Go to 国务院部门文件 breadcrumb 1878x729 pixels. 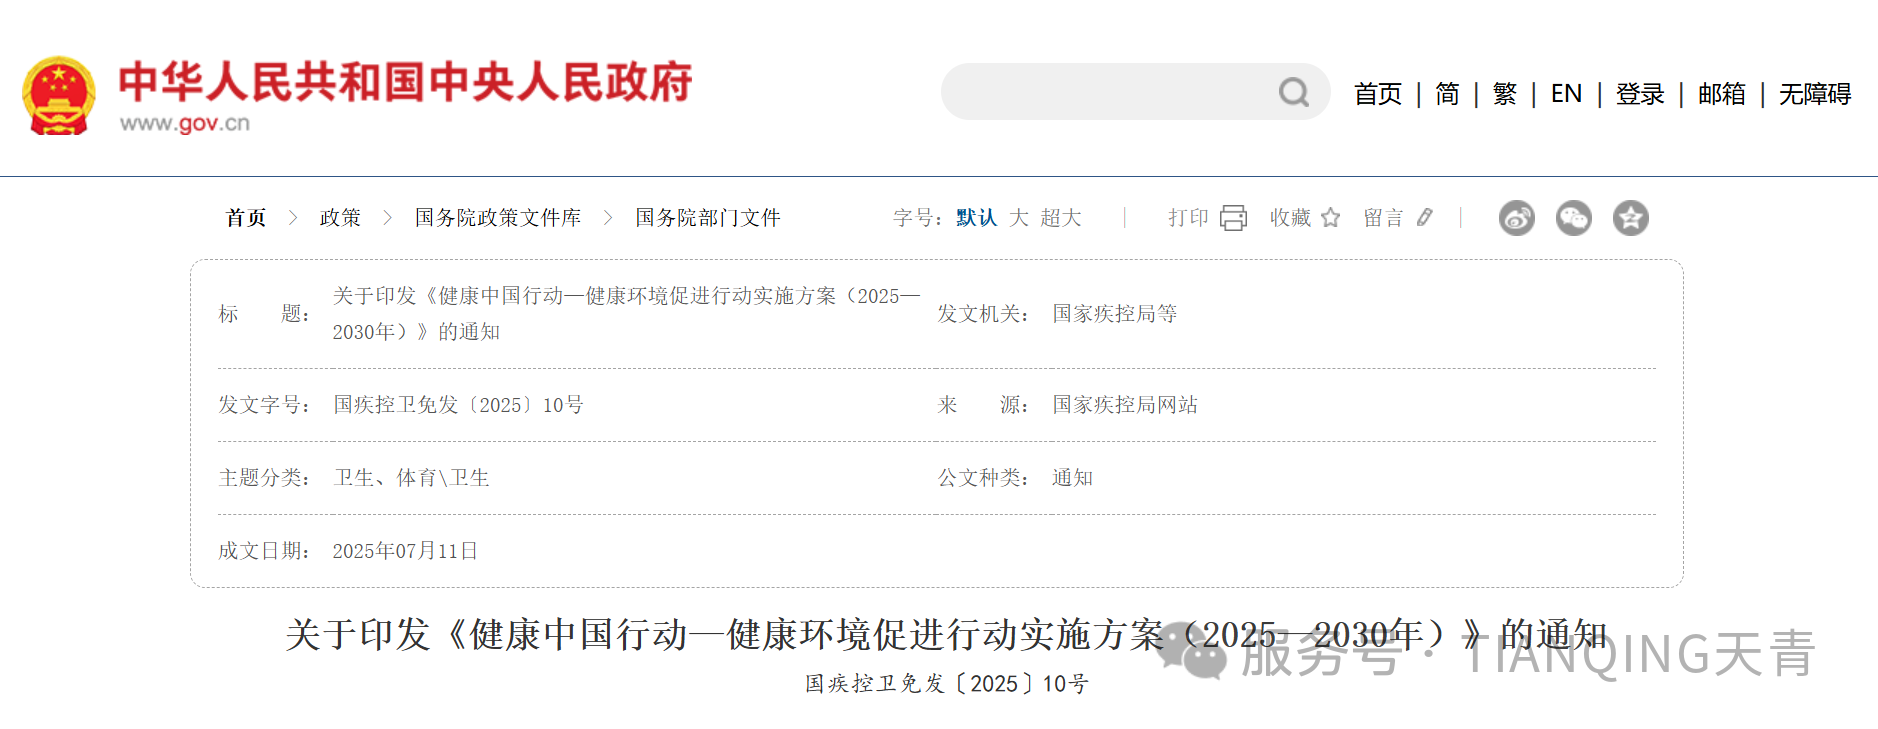tap(707, 218)
